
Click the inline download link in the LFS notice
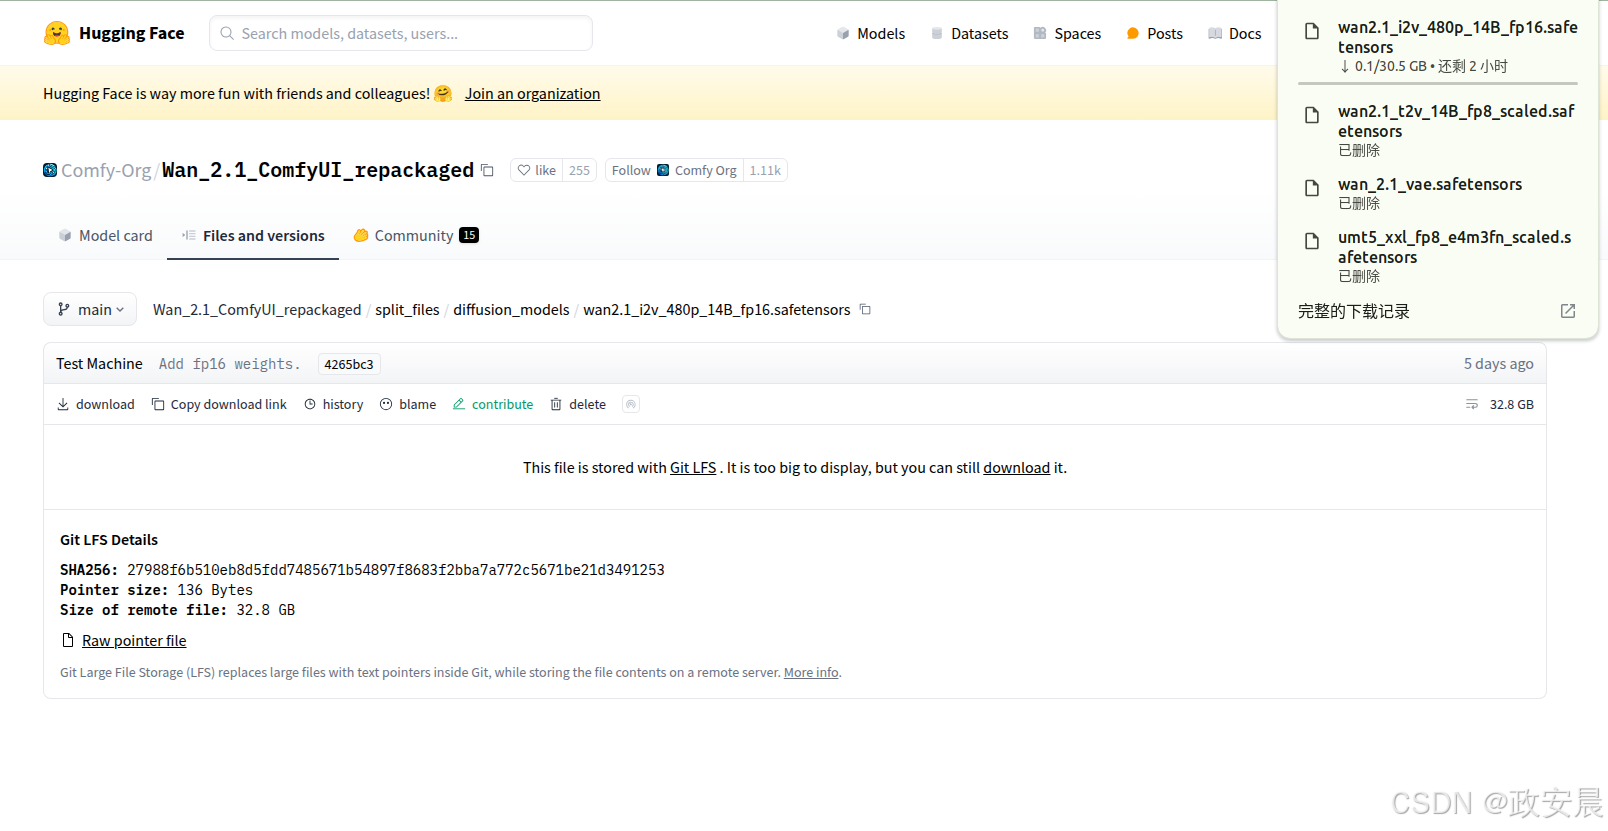tap(1016, 467)
